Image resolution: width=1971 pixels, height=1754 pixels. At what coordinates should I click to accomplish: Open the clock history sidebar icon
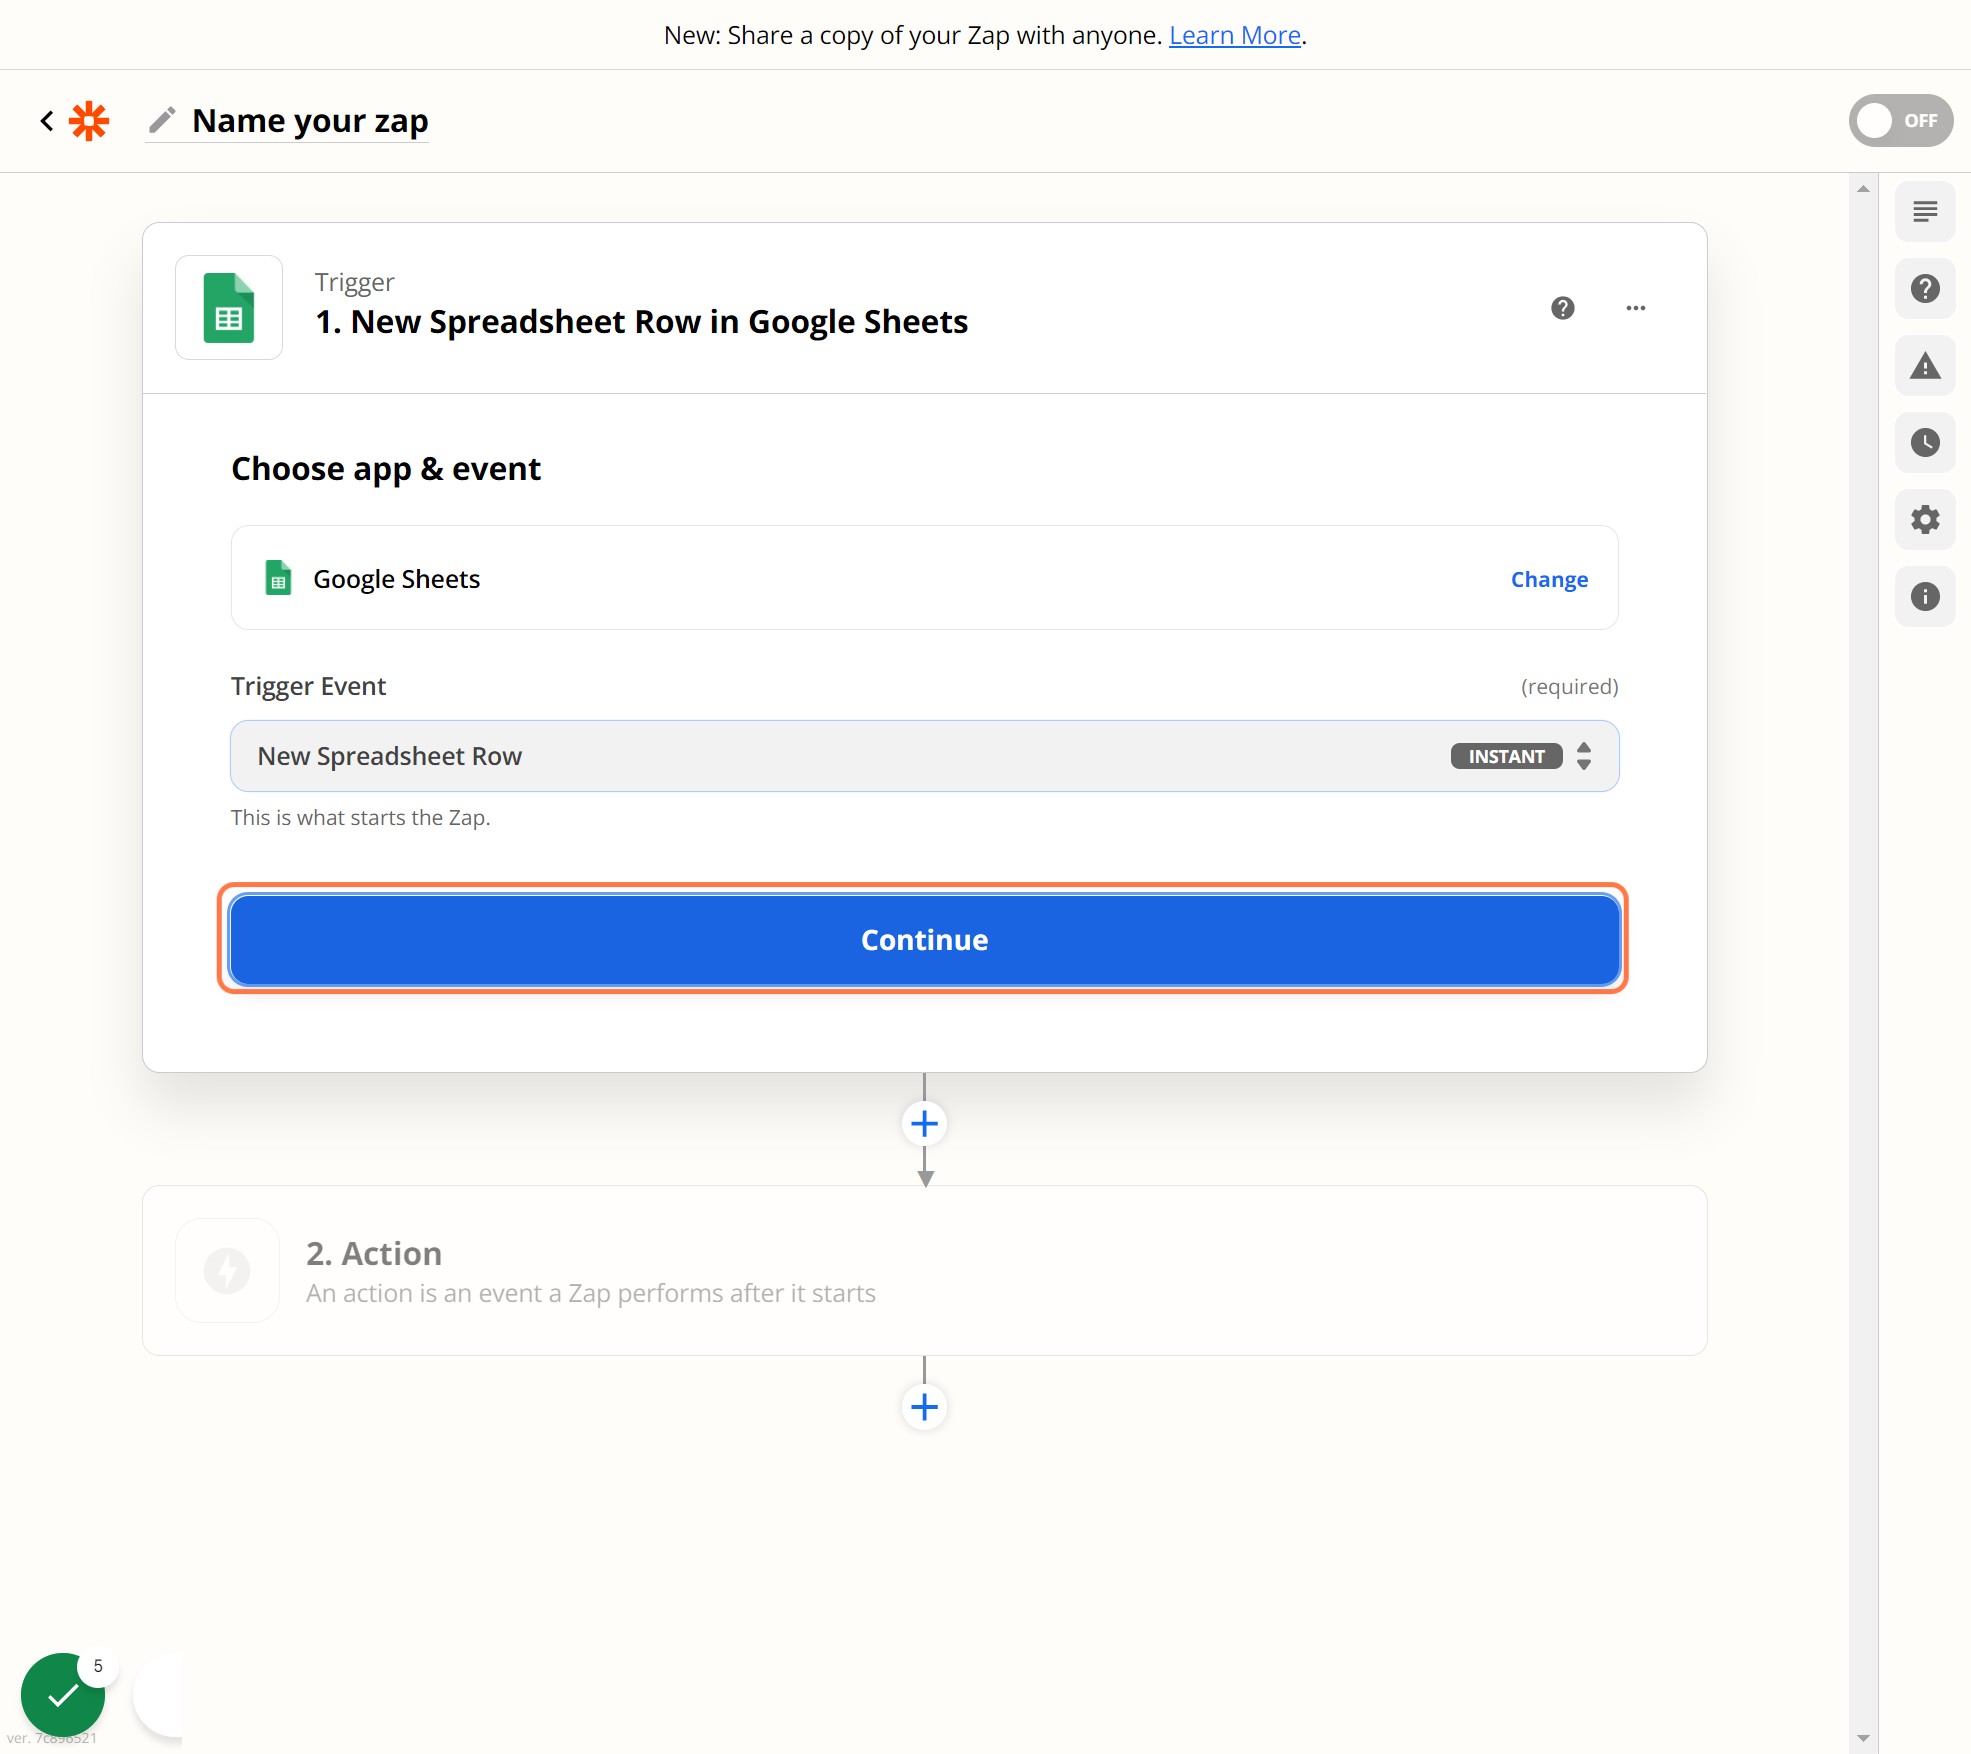point(1925,443)
